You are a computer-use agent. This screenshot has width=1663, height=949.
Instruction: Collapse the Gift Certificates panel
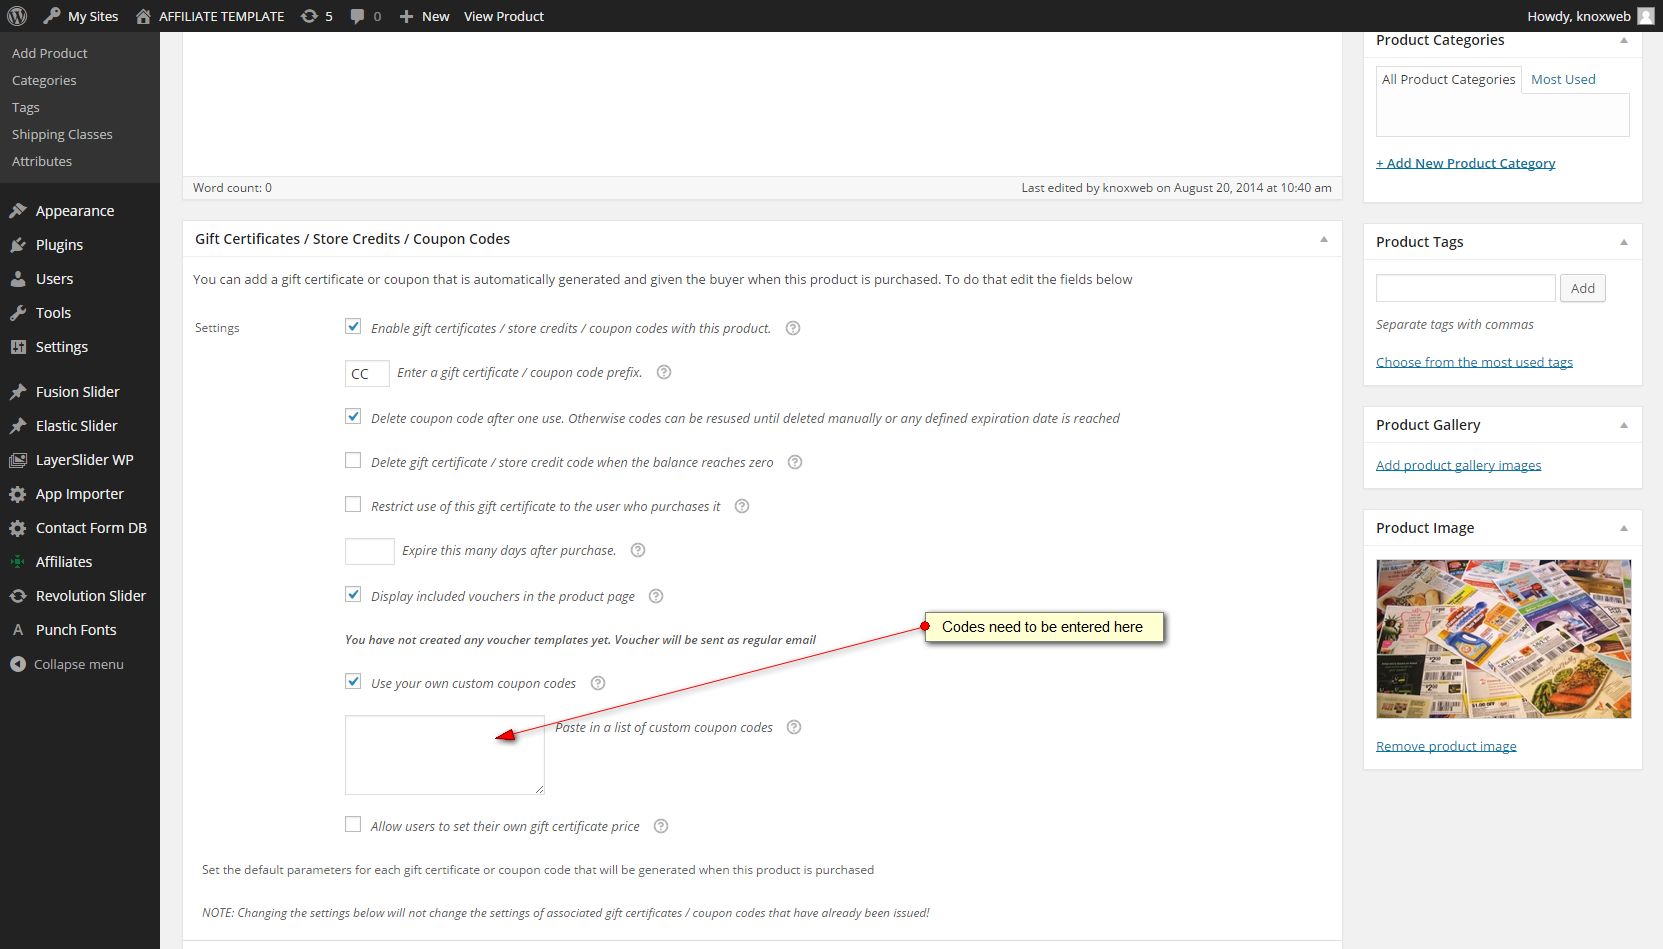[1323, 239]
